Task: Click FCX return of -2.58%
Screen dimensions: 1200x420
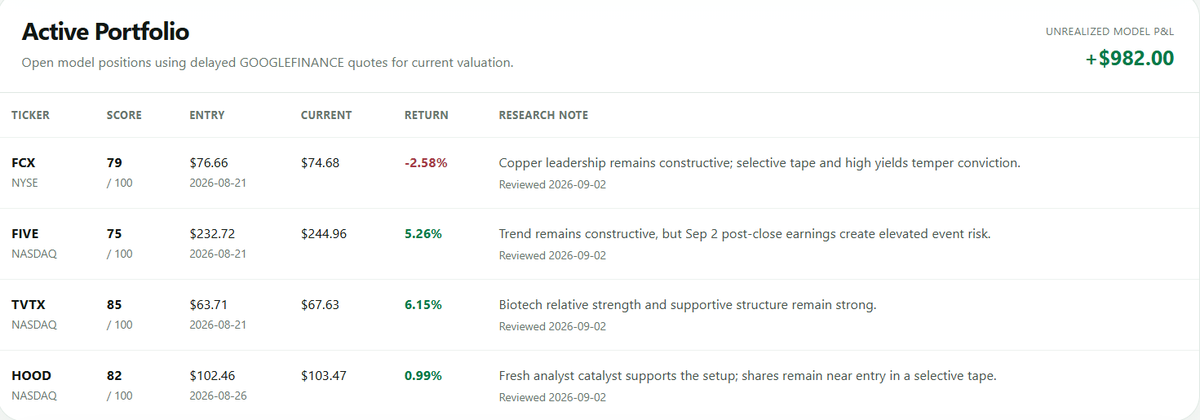Action: [x=425, y=162]
